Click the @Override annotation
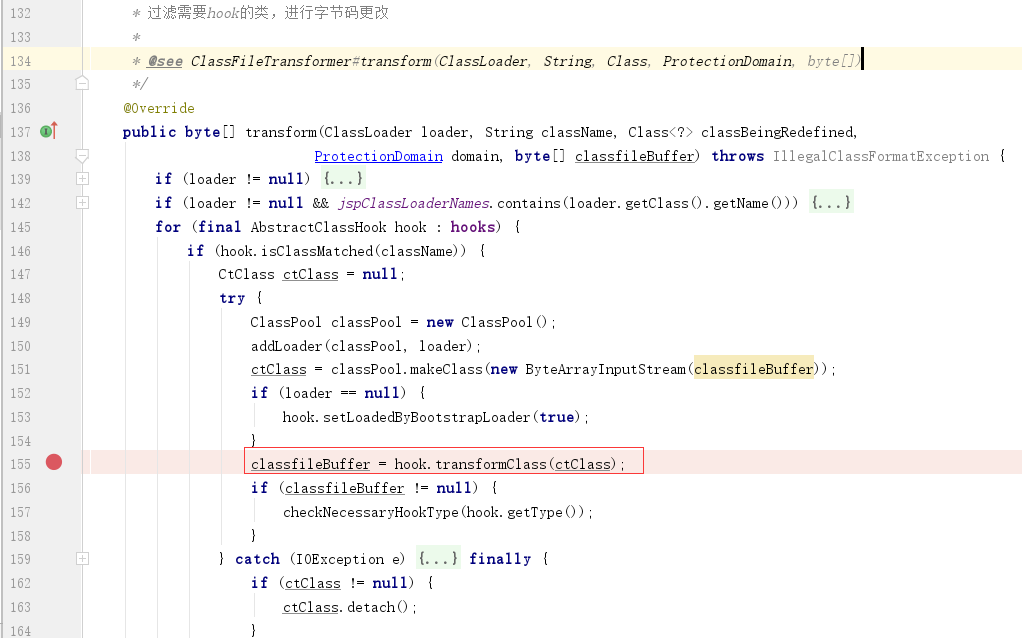This screenshot has width=1022, height=638. (158, 108)
